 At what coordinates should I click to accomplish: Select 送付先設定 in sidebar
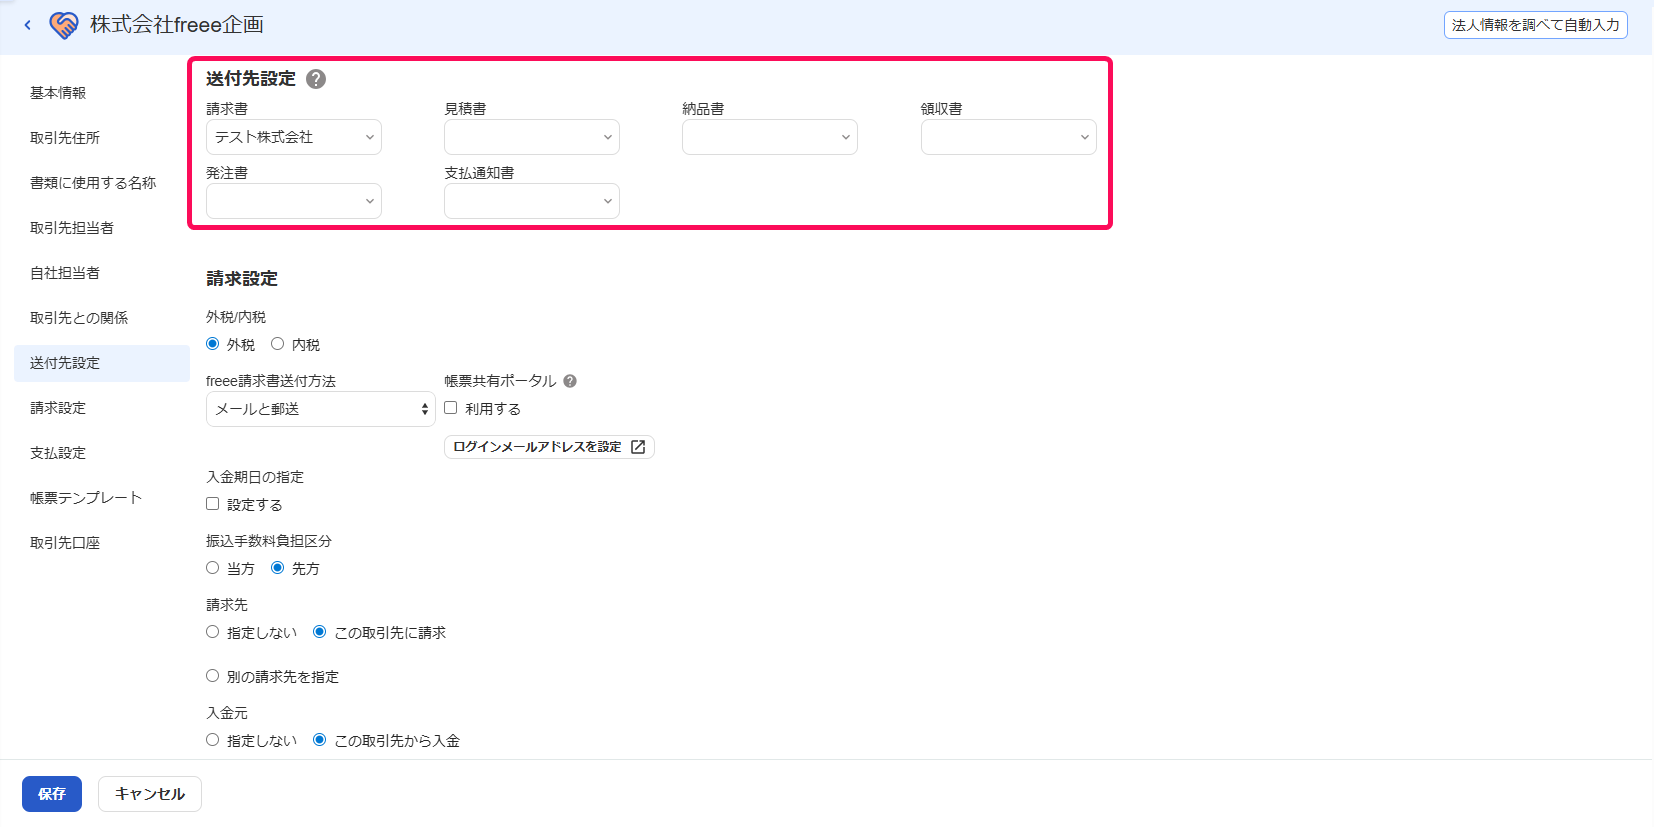102,363
